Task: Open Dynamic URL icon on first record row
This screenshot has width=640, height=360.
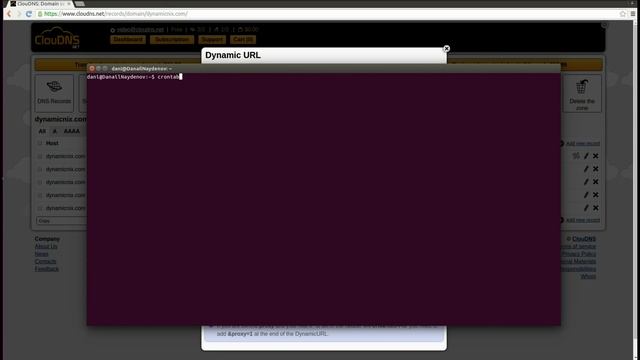Action: coord(576,156)
